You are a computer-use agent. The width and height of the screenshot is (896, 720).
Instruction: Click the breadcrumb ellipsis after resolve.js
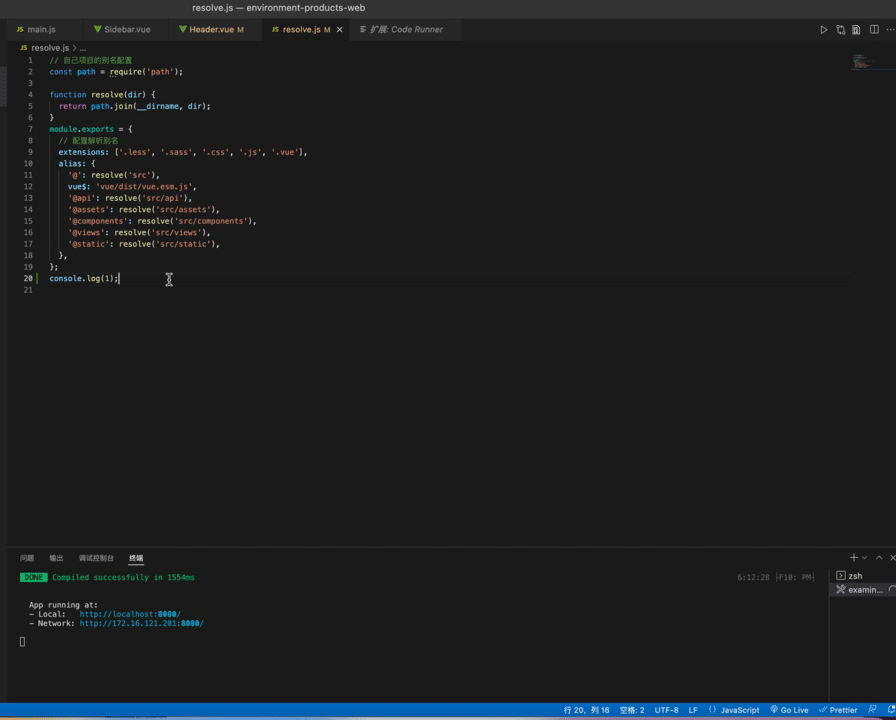(83, 48)
